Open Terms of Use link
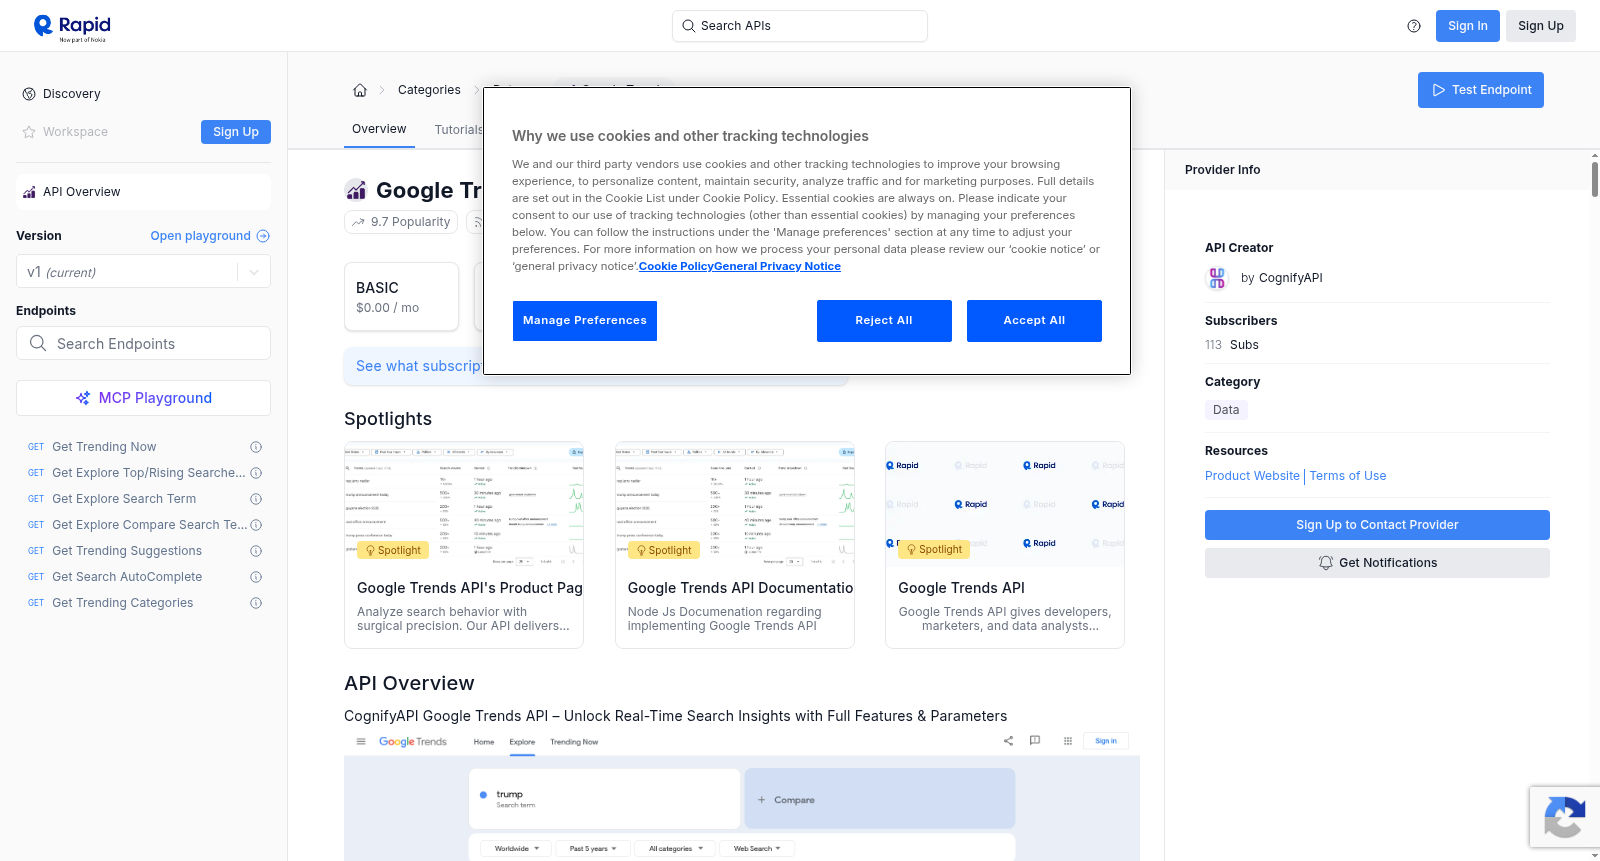 click(1348, 476)
